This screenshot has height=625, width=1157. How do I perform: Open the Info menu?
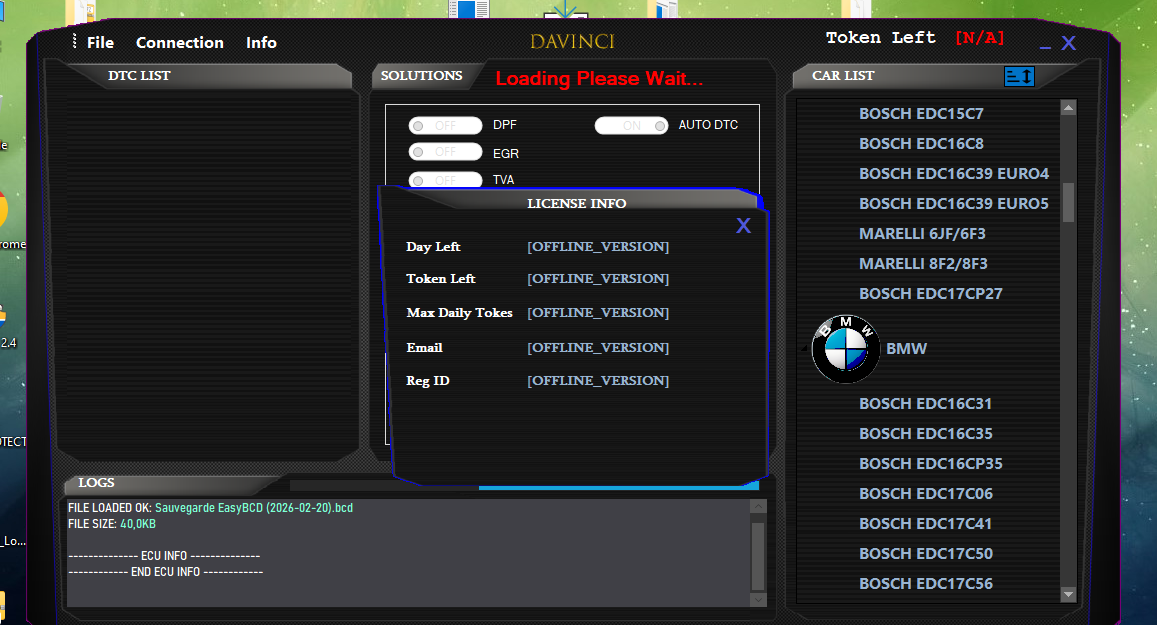click(x=261, y=43)
